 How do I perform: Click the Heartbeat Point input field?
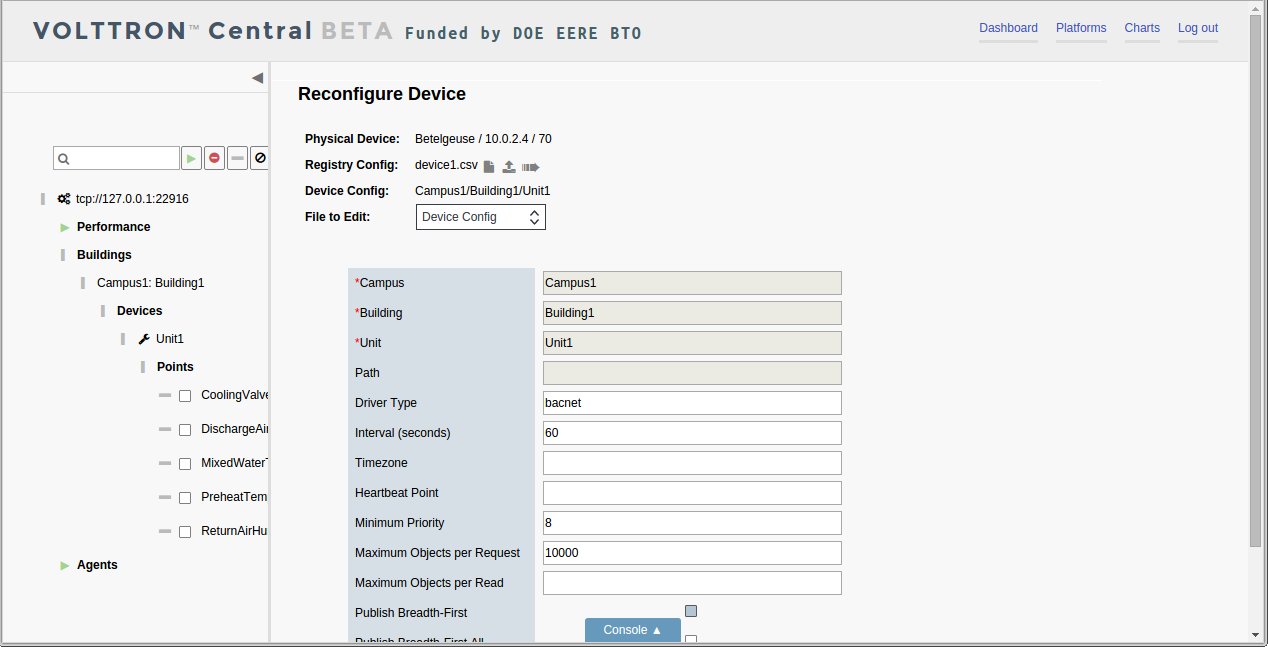pyautogui.click(x=692, y=493)
